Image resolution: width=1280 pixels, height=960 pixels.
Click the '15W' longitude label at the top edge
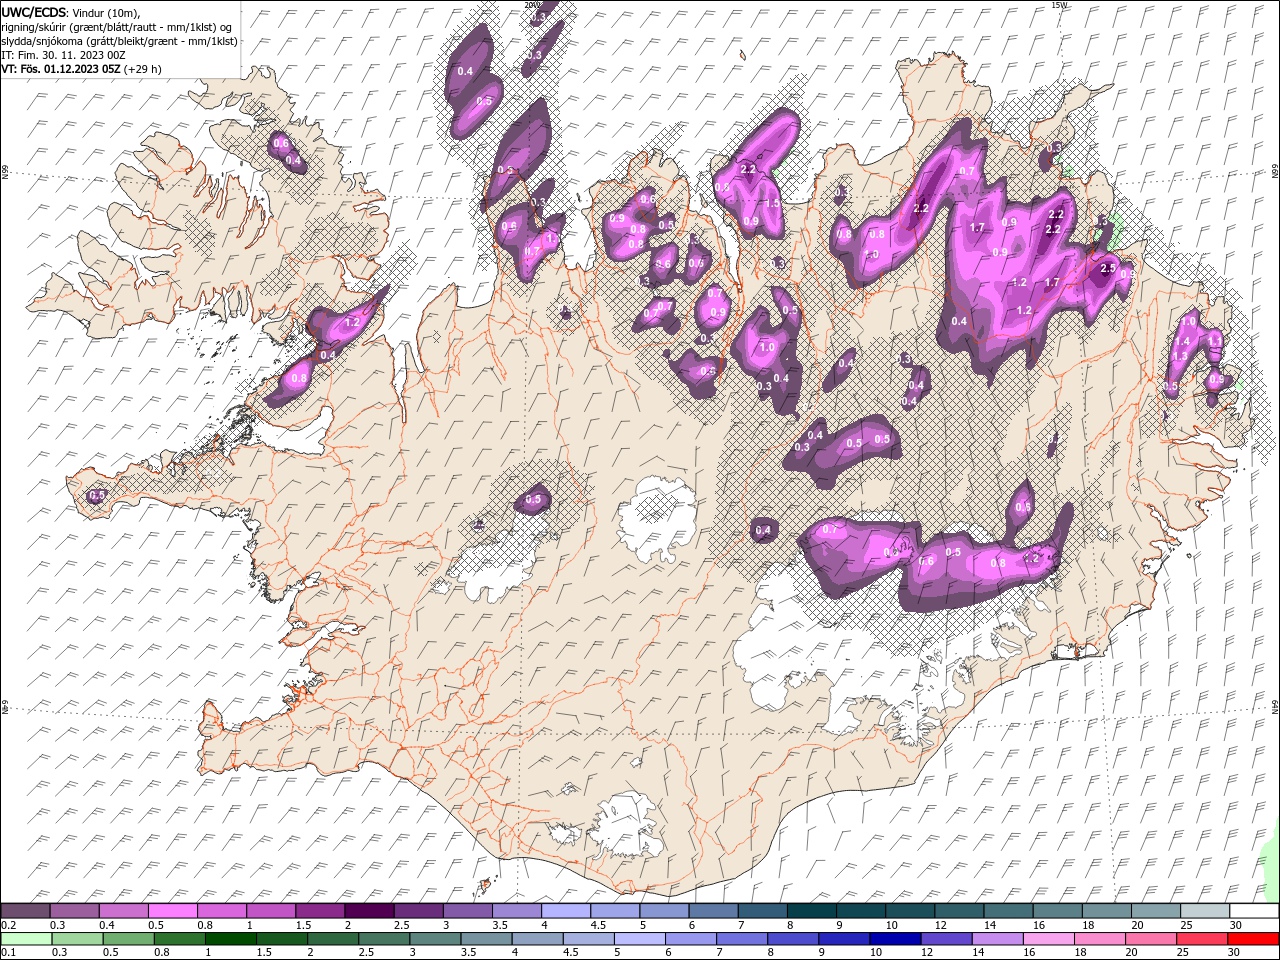1059,5
